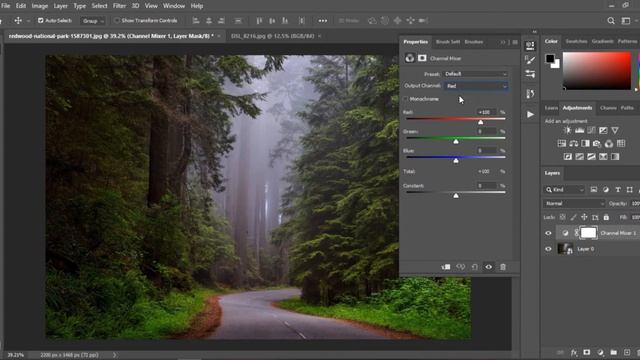The height and width of the screenshot is (360, 640).
Task: Click the foreground color swatch
Action: [x=550, y=58]
